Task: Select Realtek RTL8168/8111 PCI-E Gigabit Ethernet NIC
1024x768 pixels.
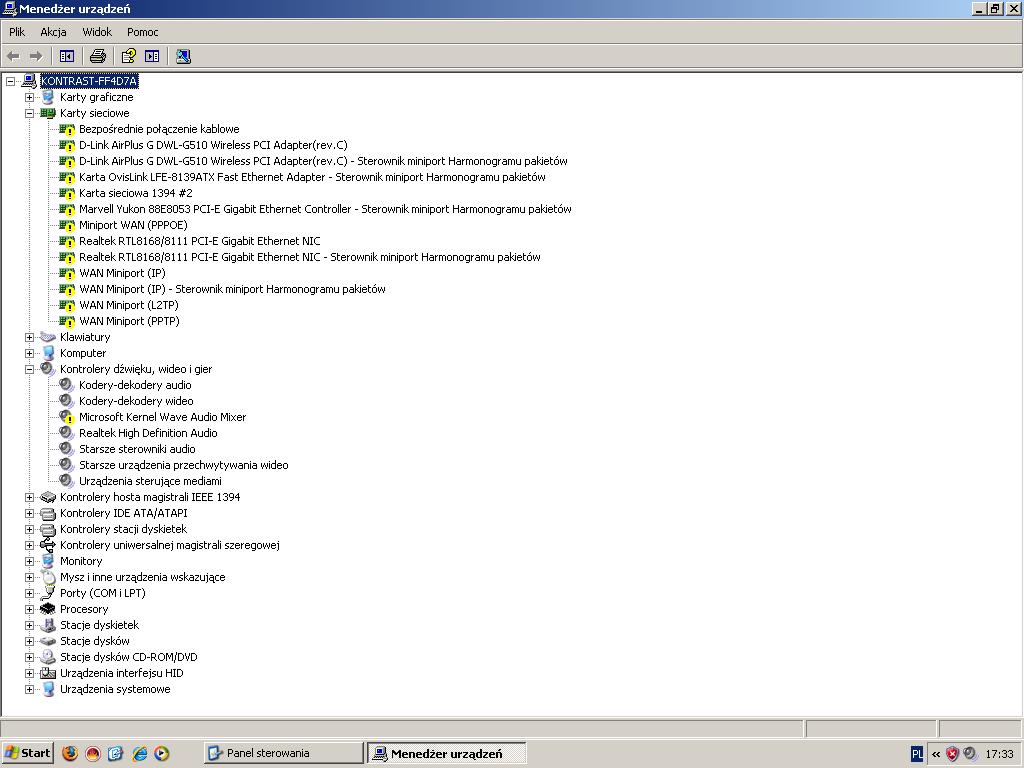Action: [200, 241]
